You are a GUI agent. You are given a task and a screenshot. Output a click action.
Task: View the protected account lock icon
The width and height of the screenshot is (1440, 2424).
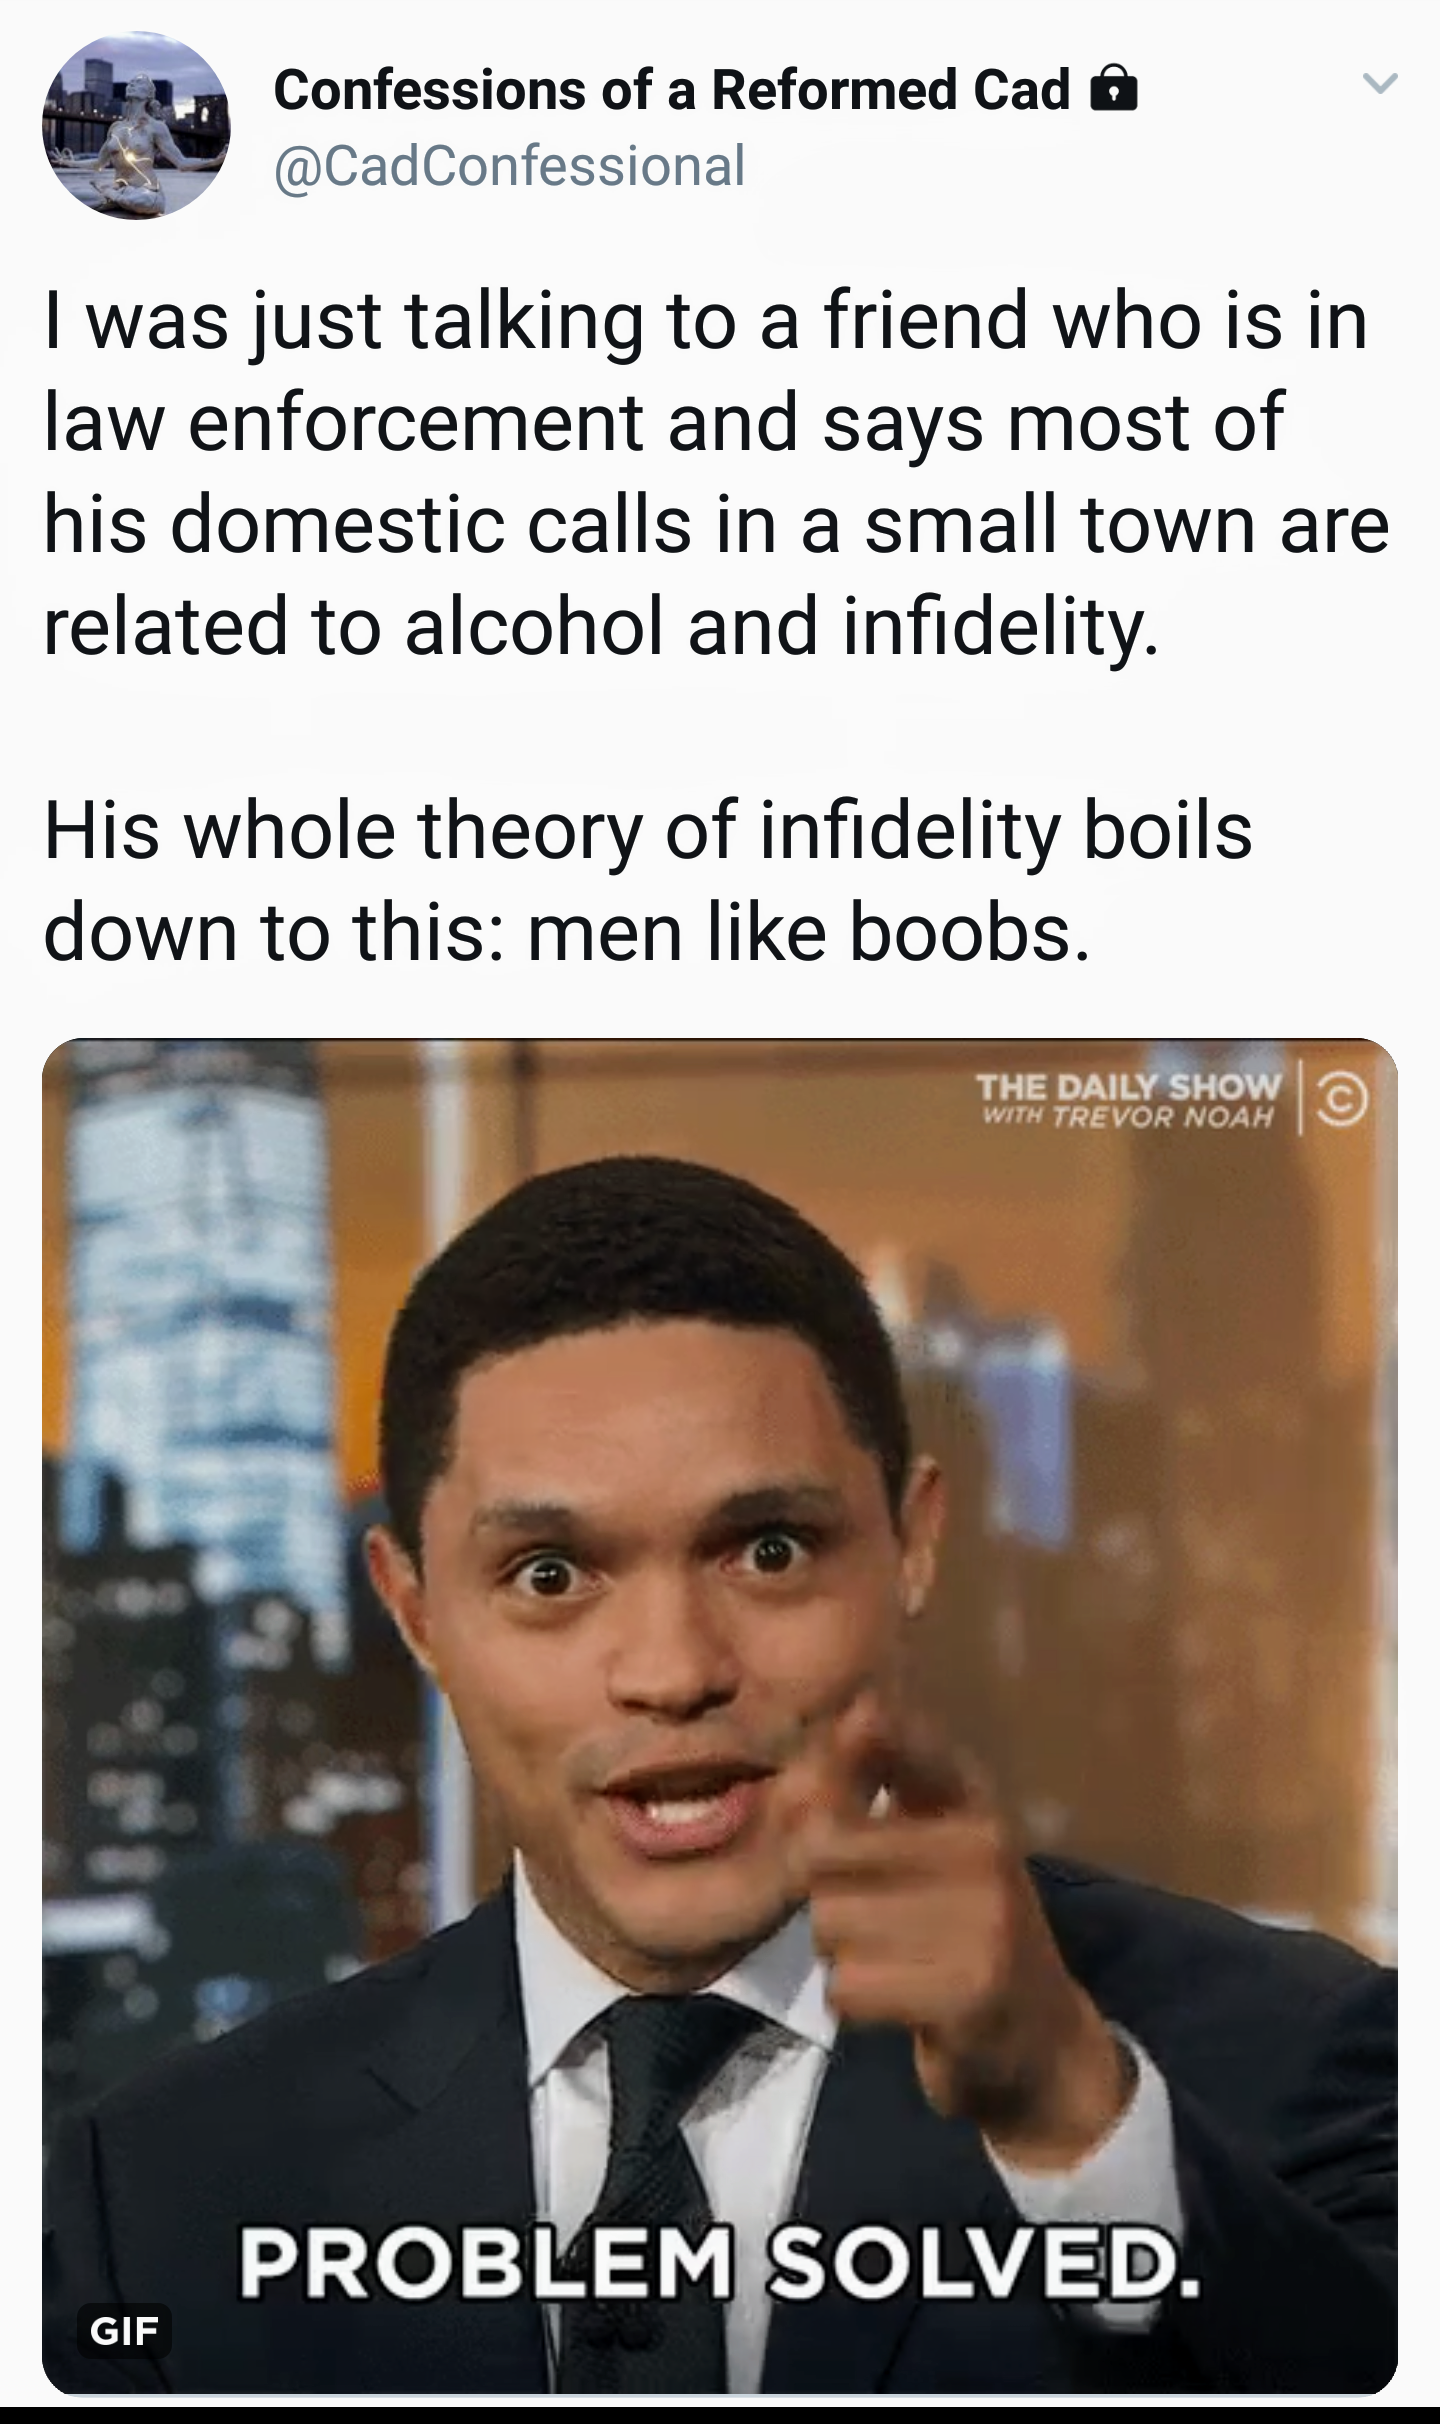click(1112, 90)
